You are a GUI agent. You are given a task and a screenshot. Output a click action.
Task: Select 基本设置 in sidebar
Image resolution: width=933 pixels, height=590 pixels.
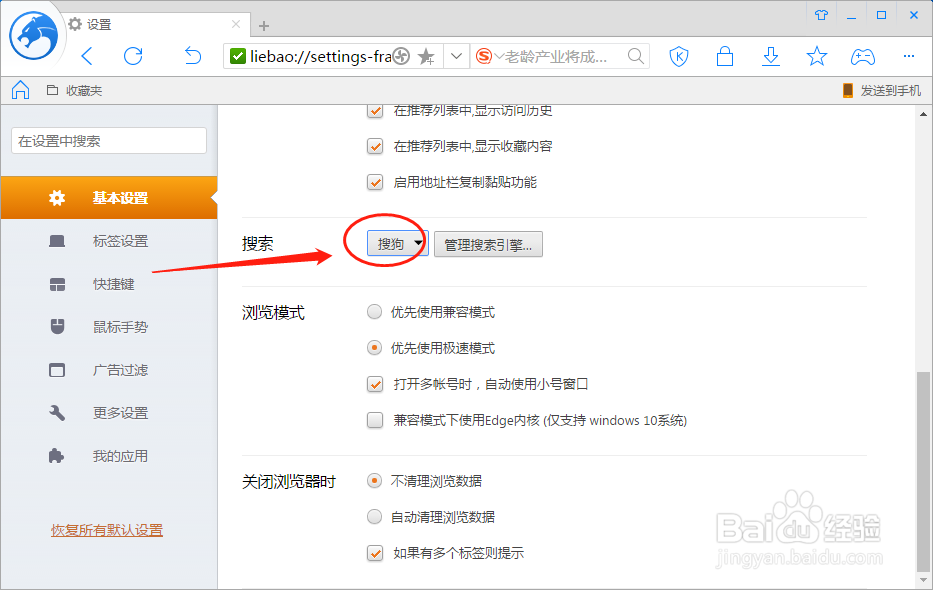pyautogui.click(x=109, y=197)
